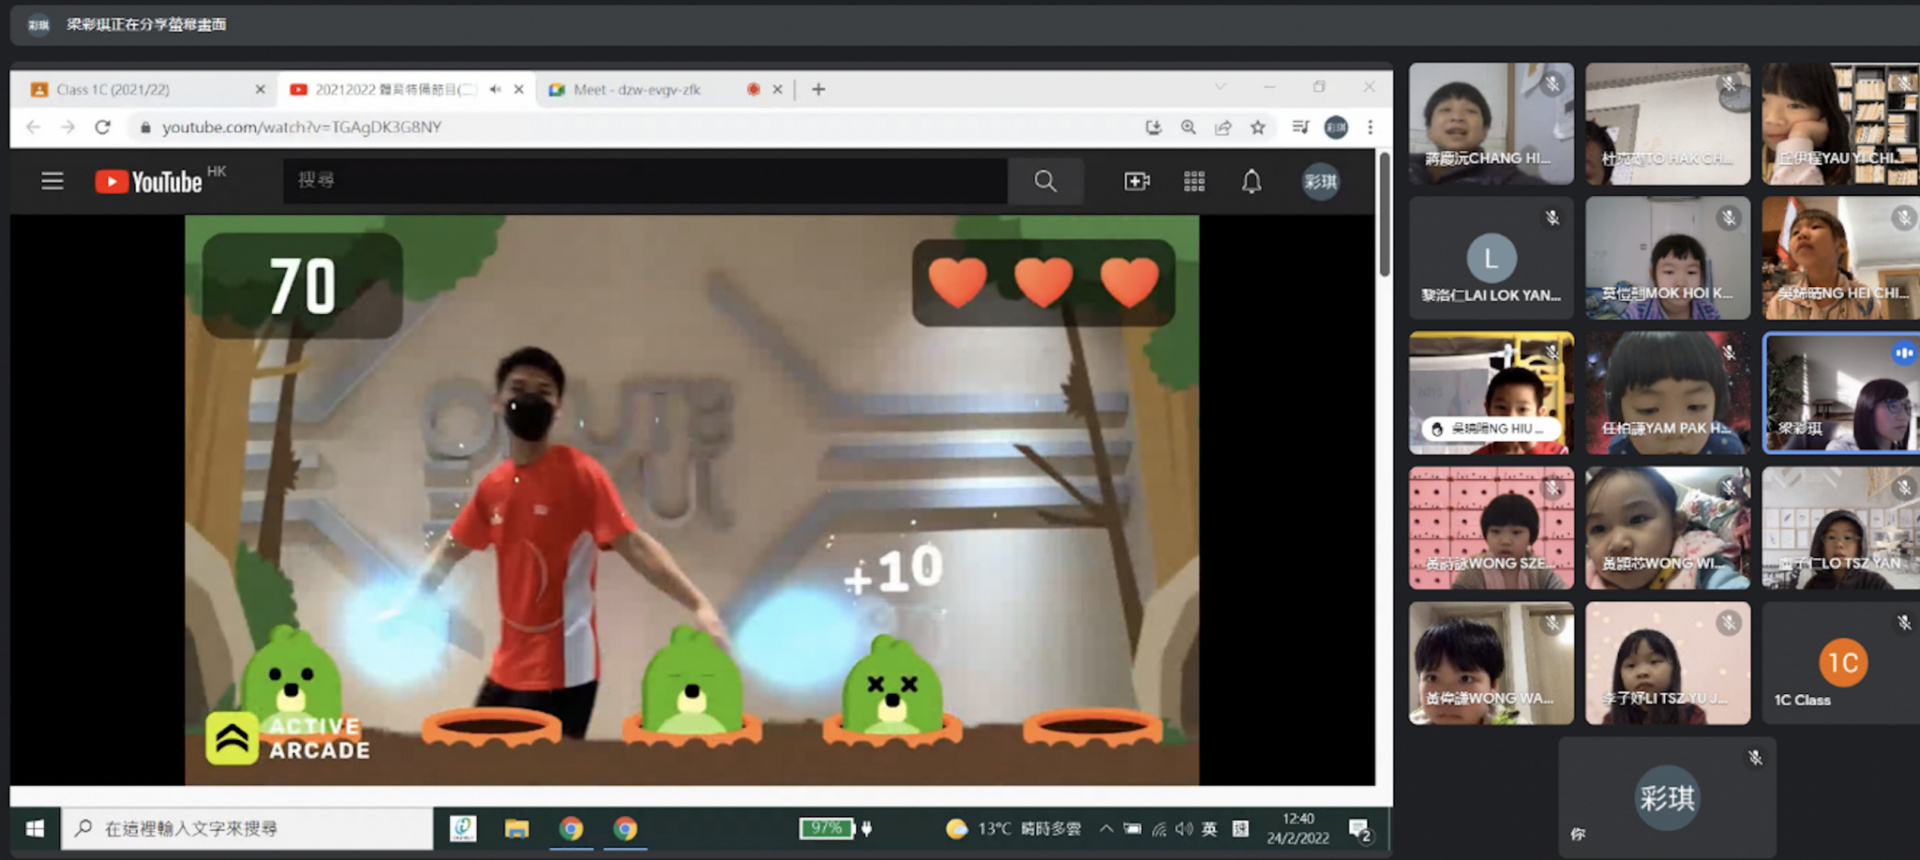Image resolution: width=1920 pixels, height=860 pixels.
Task: Click the Windows taskbar search box
Action: click(x=247, y=828)
